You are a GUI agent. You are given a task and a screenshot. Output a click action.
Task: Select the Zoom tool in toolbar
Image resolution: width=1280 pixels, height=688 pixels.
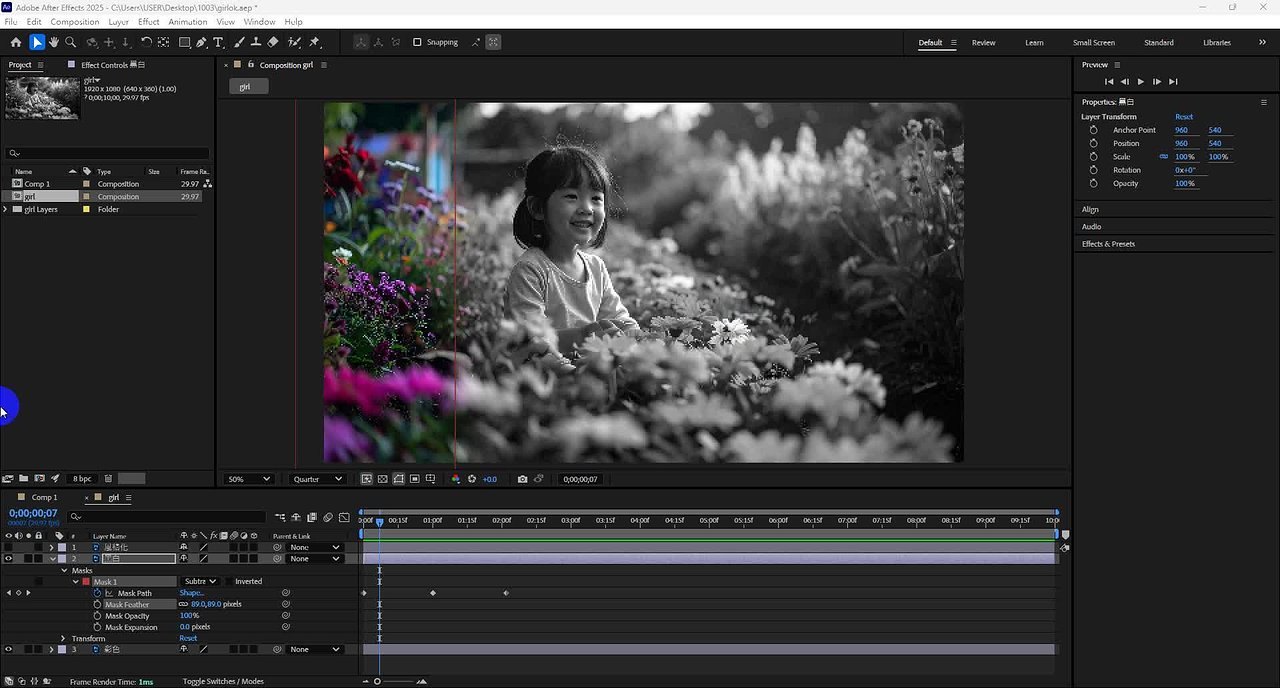coord(71,42)
